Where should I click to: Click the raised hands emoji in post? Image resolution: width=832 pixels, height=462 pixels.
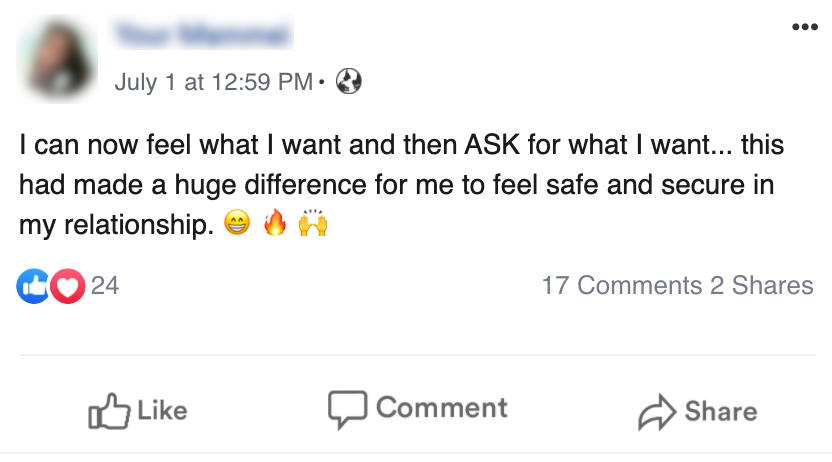point(312,225)
